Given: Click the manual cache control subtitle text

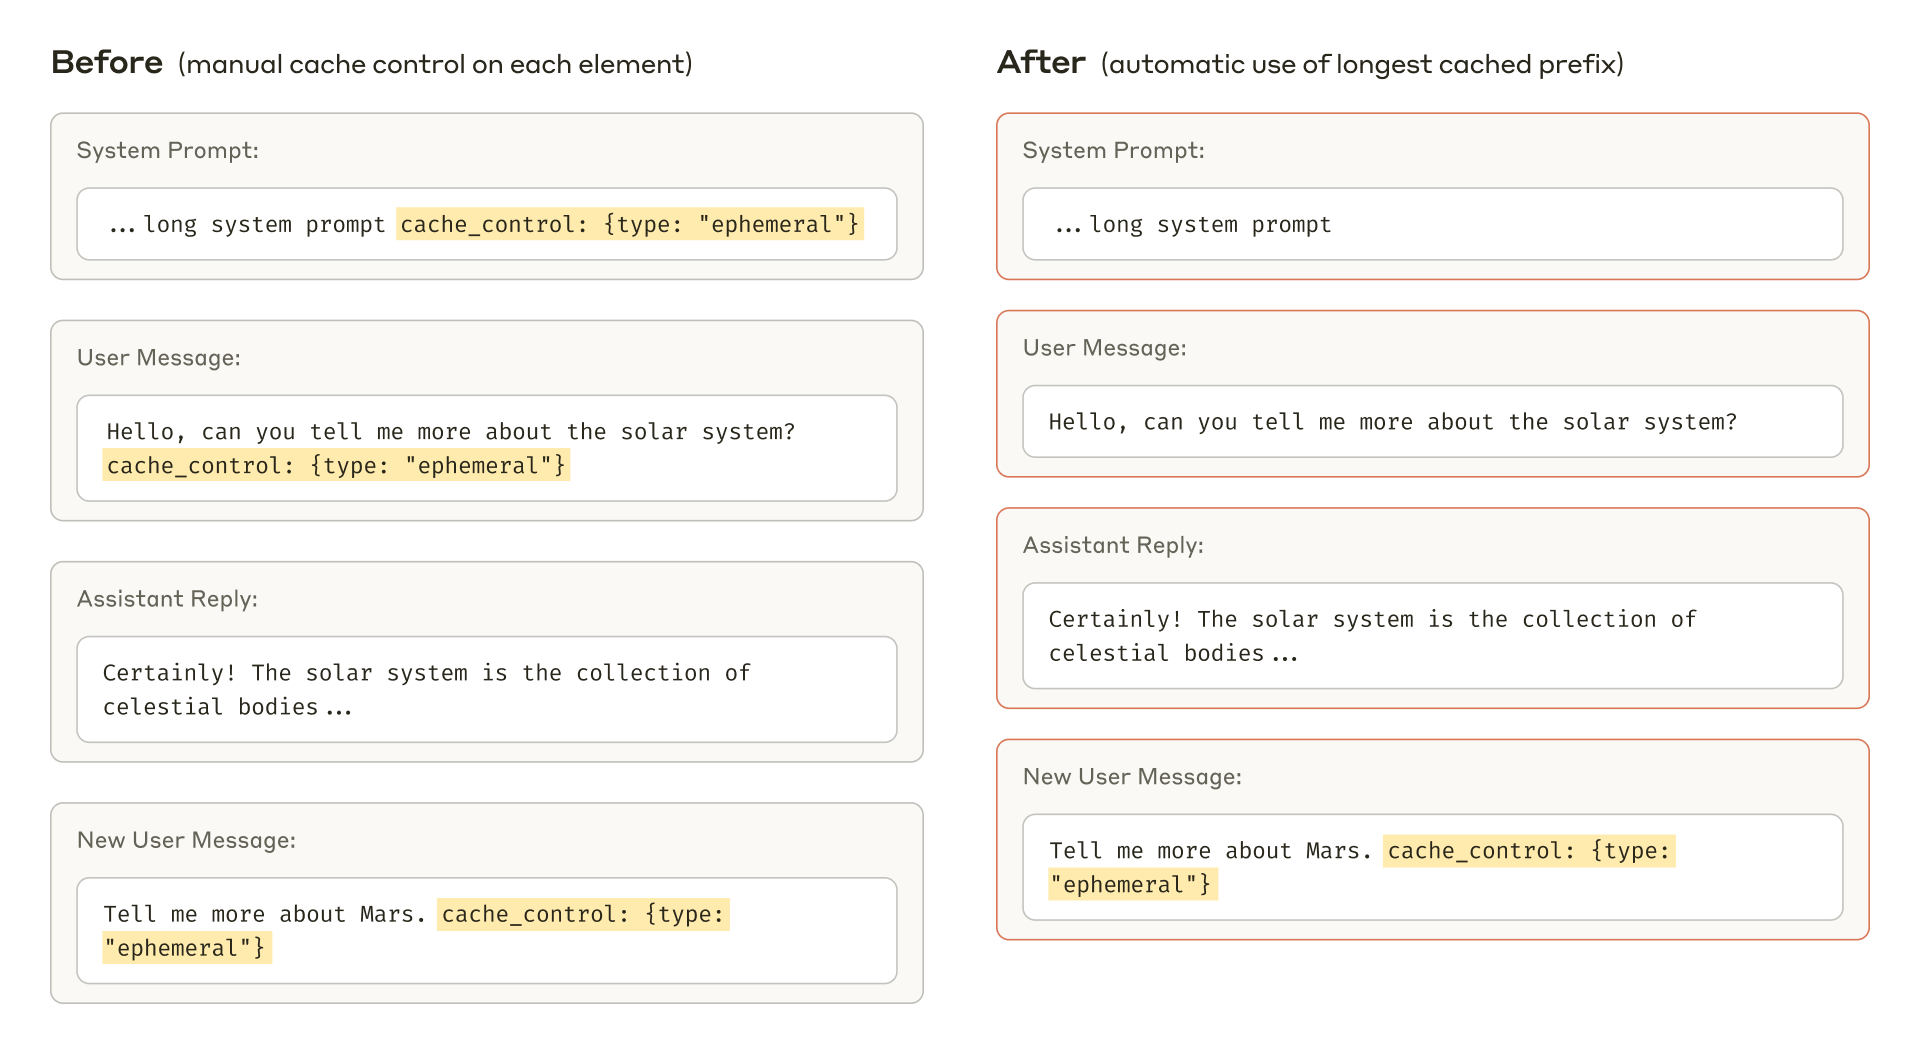Looking at the screenshot, I should [434, 64].
